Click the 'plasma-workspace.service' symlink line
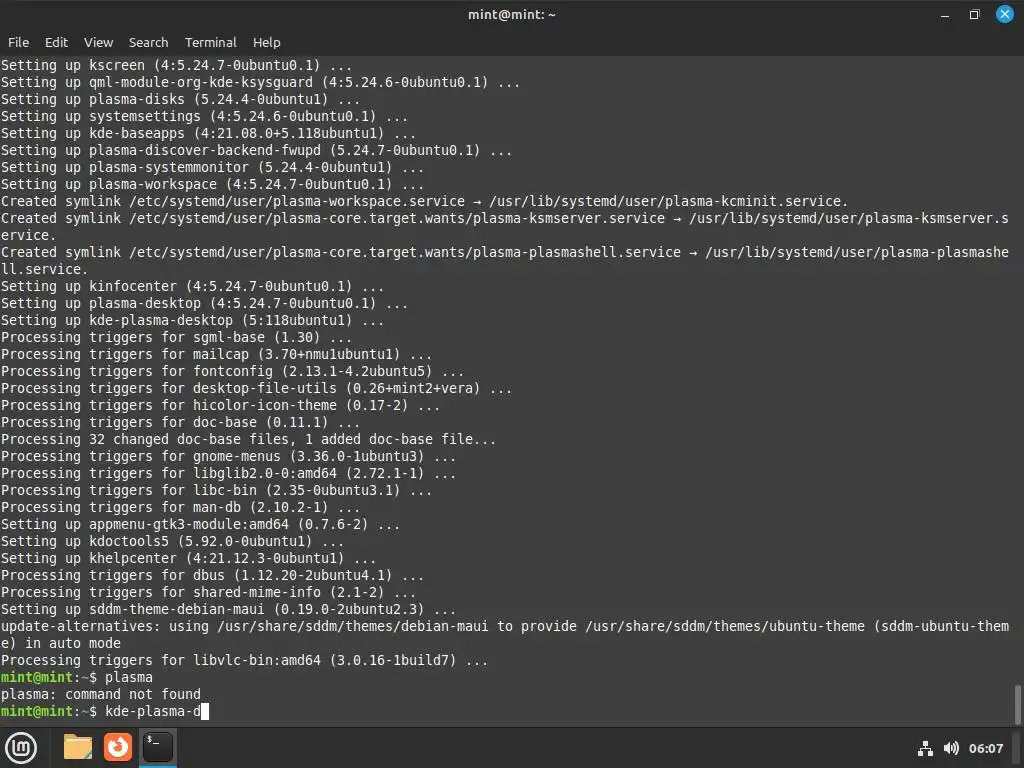1024x768 pixels. click(424, 201)
